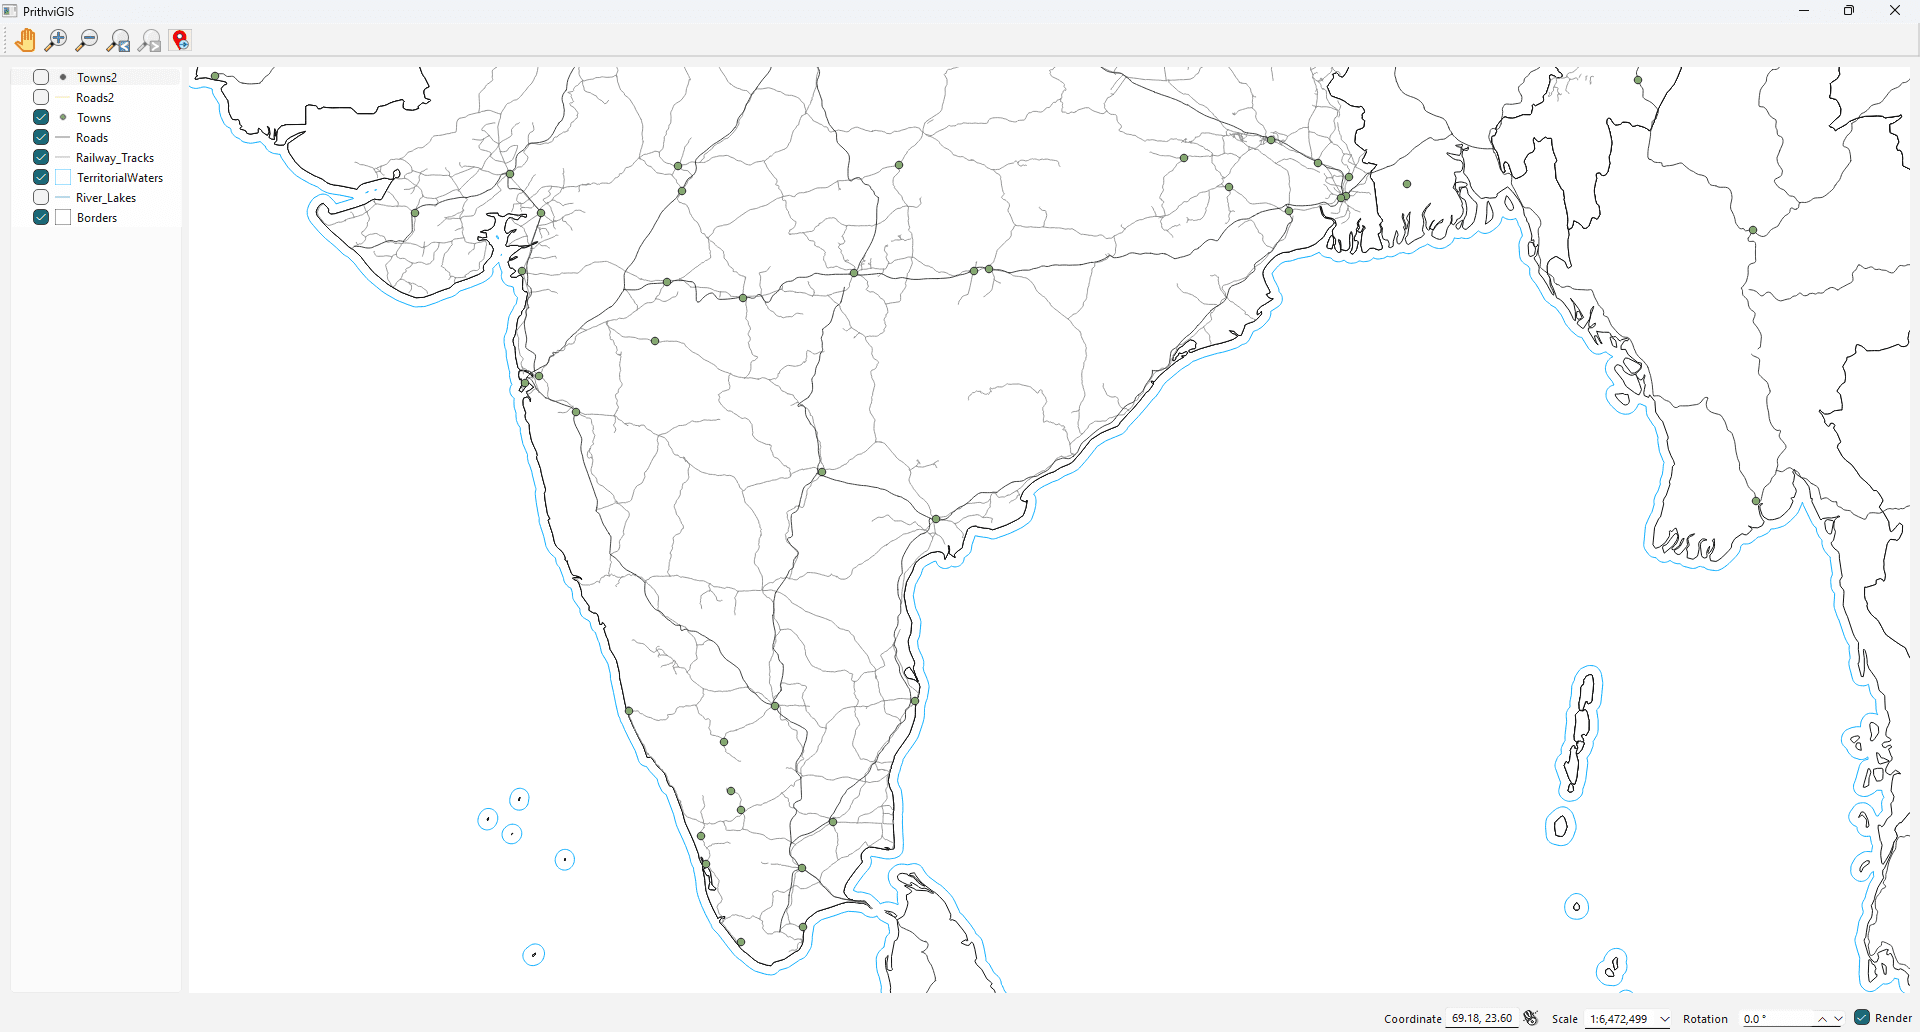Go to previous zoom extent
The image size is (1920, 1032).
(x=118, y=40)
